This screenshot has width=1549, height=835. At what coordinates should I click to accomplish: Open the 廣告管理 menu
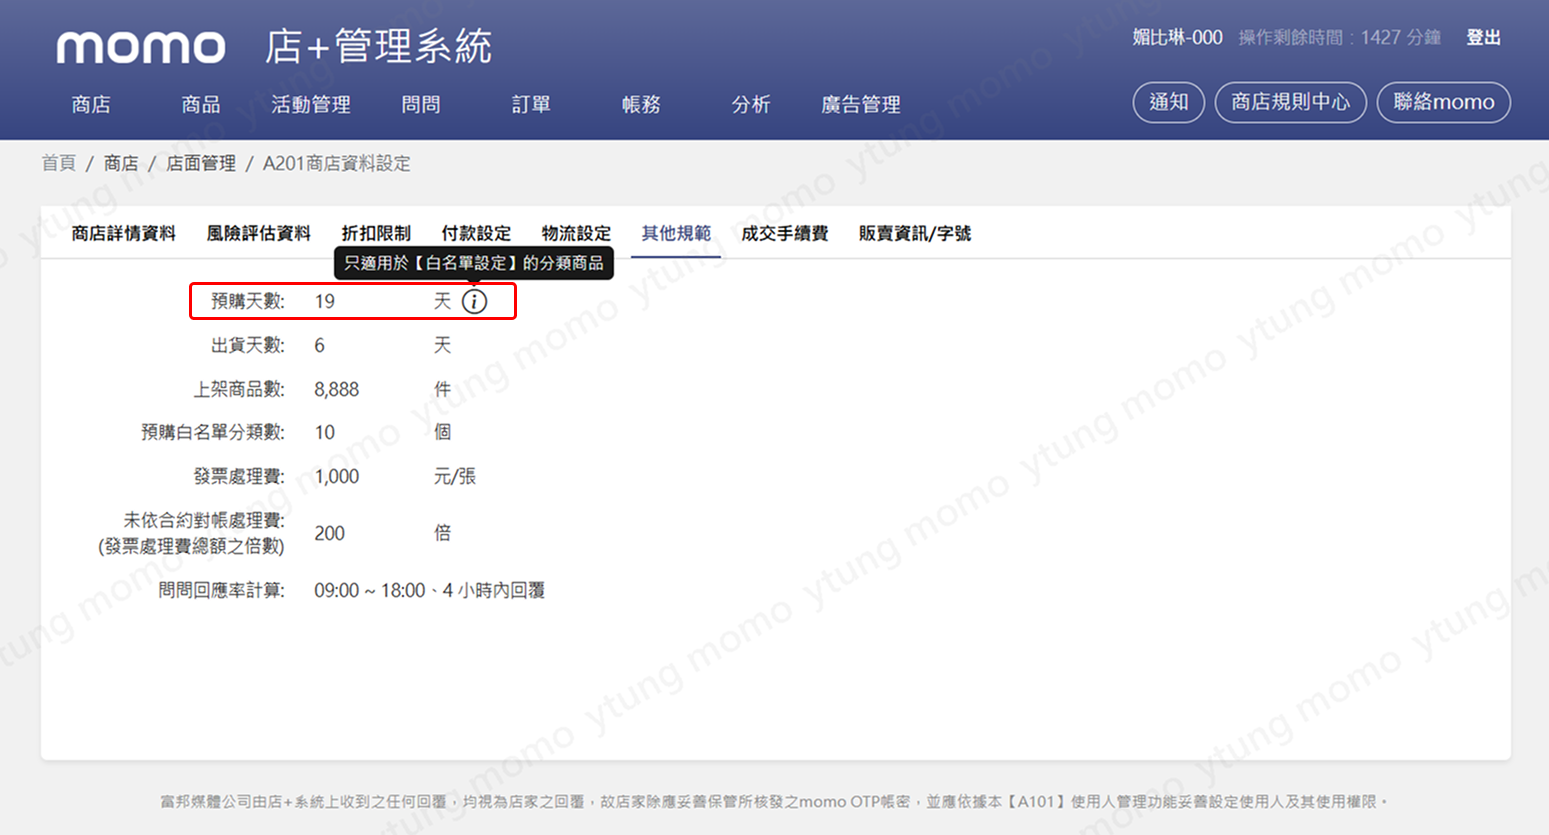[861, 104]
